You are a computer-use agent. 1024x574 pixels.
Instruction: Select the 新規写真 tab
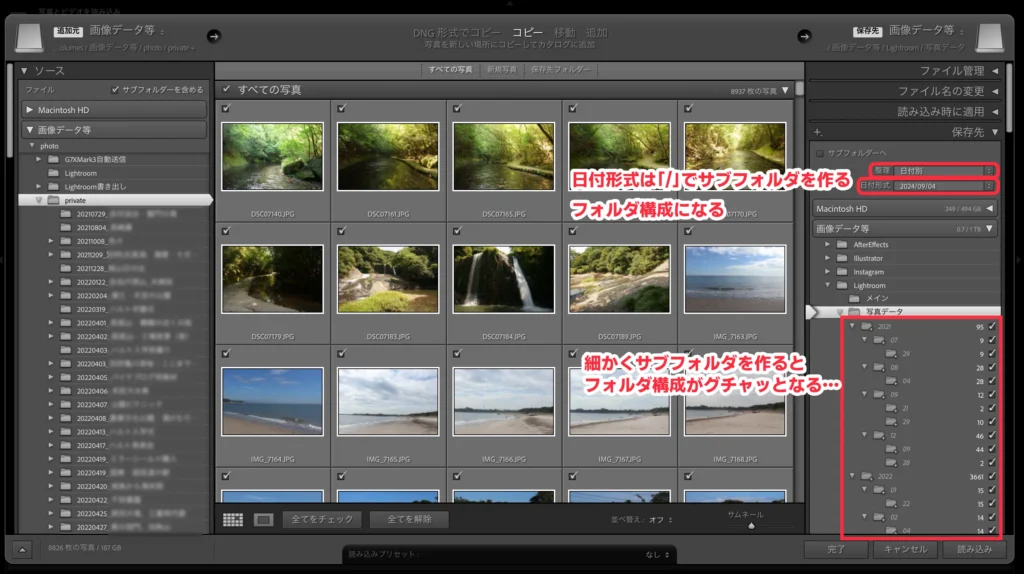coord(501,70)
